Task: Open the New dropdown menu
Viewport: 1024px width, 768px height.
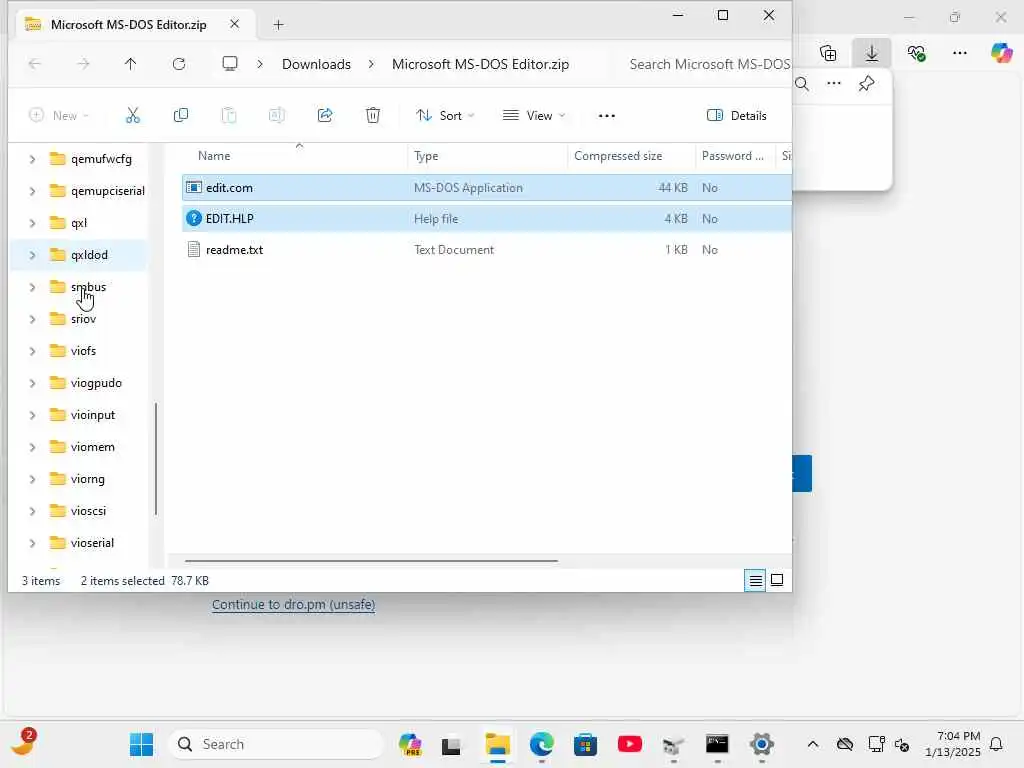Action: point(59,116)
